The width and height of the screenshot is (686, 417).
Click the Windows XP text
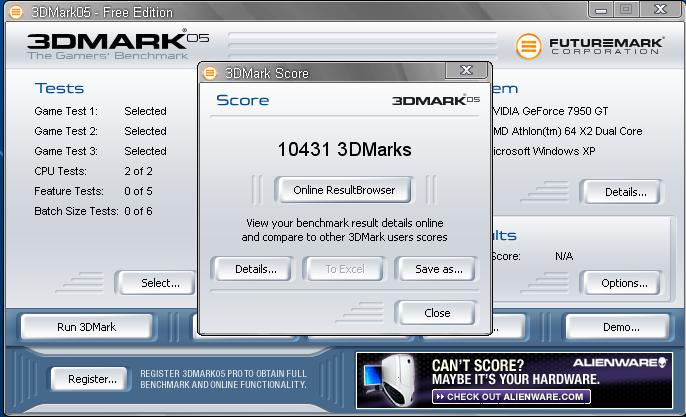click(x=564, y=151)
